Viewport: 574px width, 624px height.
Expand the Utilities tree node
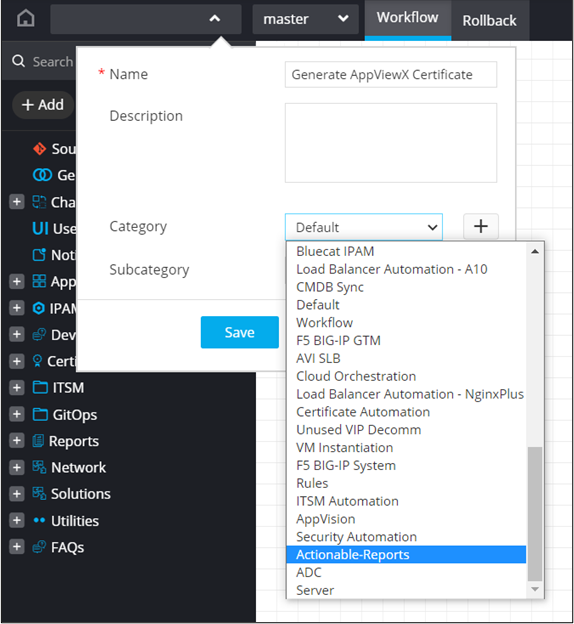tap(16, 520)
